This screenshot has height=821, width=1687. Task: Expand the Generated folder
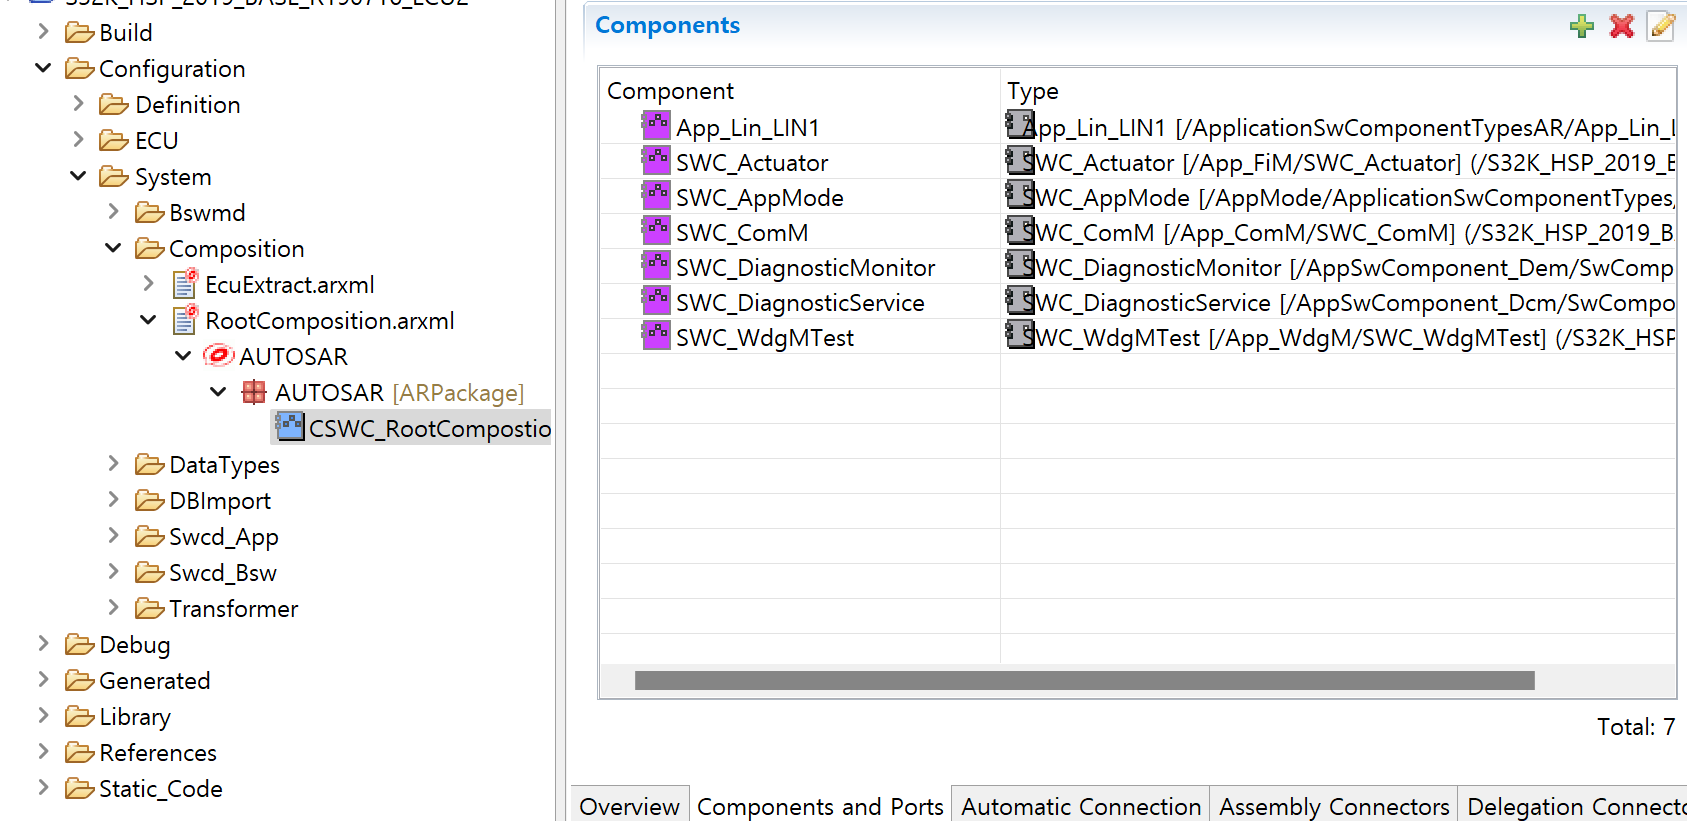click(x=43, y=680)
